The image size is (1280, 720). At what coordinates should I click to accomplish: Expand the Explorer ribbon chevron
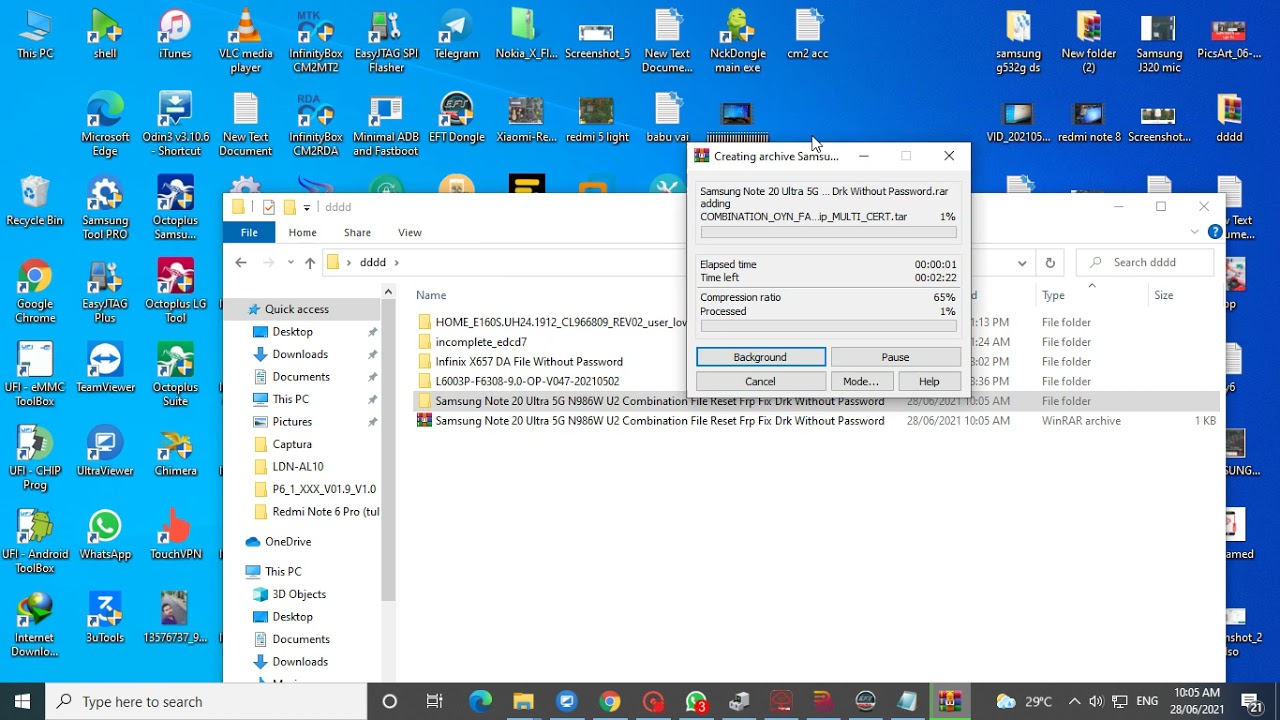(1194, 232)
